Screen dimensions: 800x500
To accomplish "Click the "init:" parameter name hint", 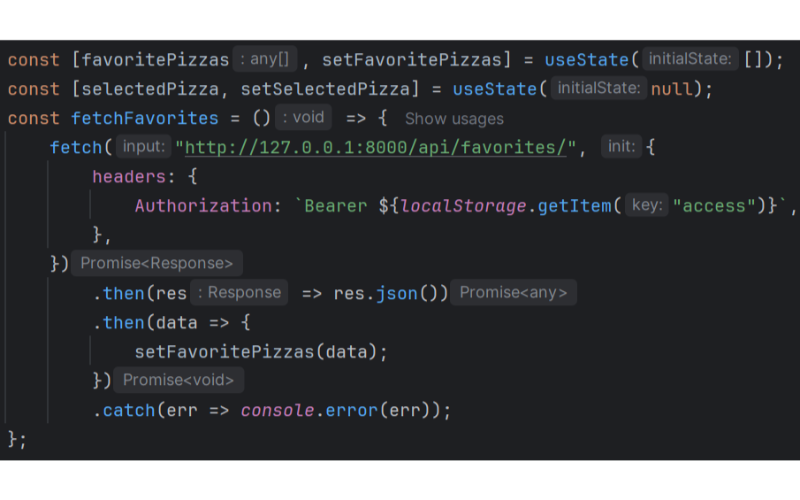I will 621,147.
